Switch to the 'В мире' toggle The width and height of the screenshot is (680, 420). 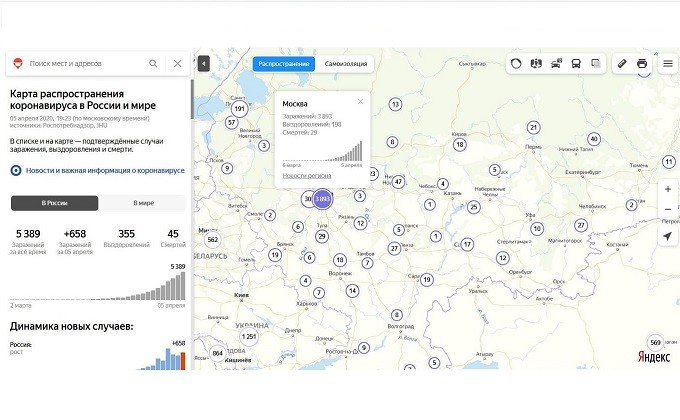point(143,203)
